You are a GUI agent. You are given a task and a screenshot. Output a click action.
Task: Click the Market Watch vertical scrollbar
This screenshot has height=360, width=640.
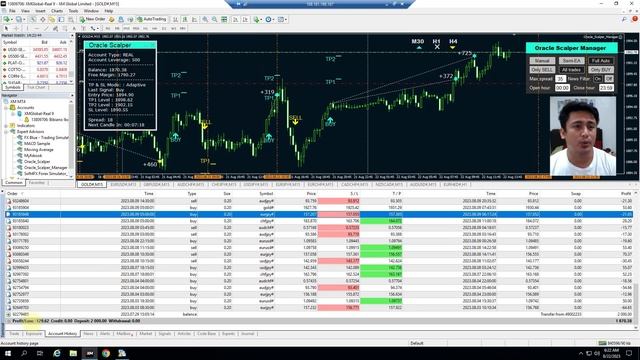(x=72, y=61)
